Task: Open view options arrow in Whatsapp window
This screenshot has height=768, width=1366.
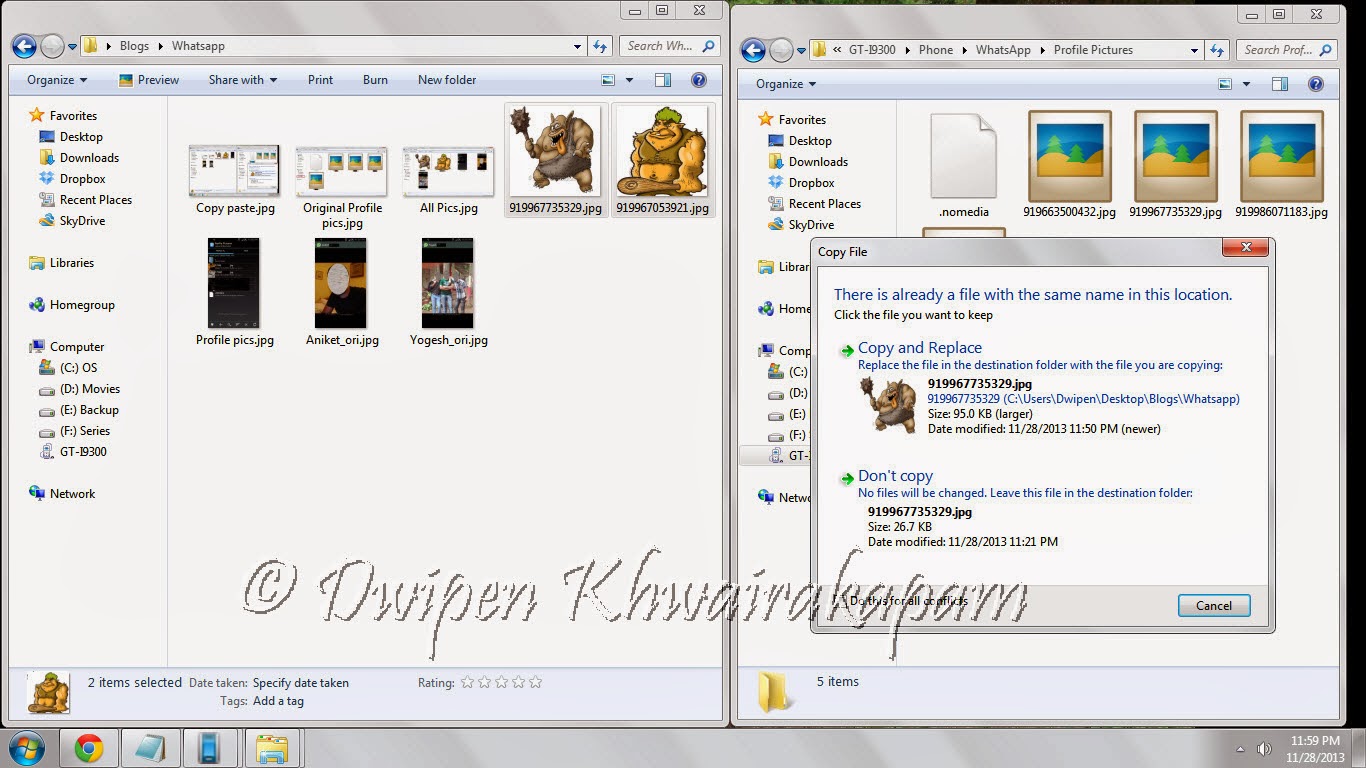Action: (629, 80)
